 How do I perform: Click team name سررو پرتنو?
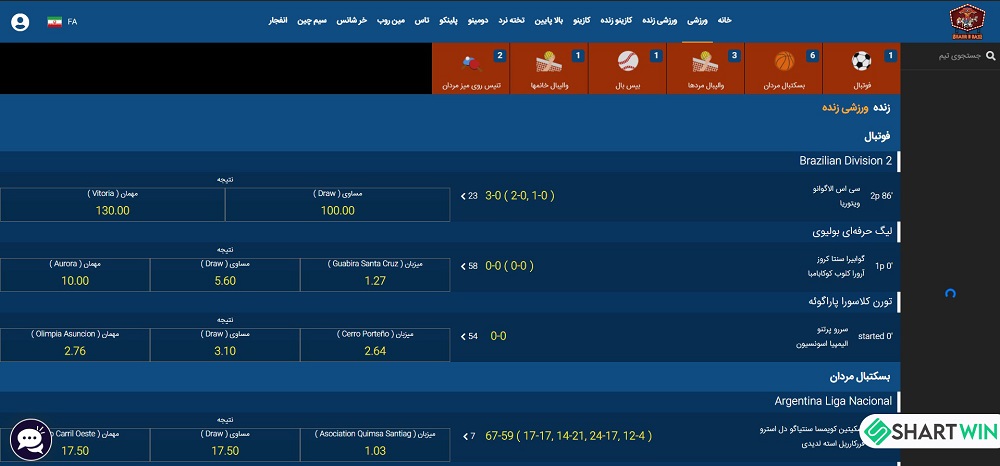pyautogui.click(x=830, y=329)
